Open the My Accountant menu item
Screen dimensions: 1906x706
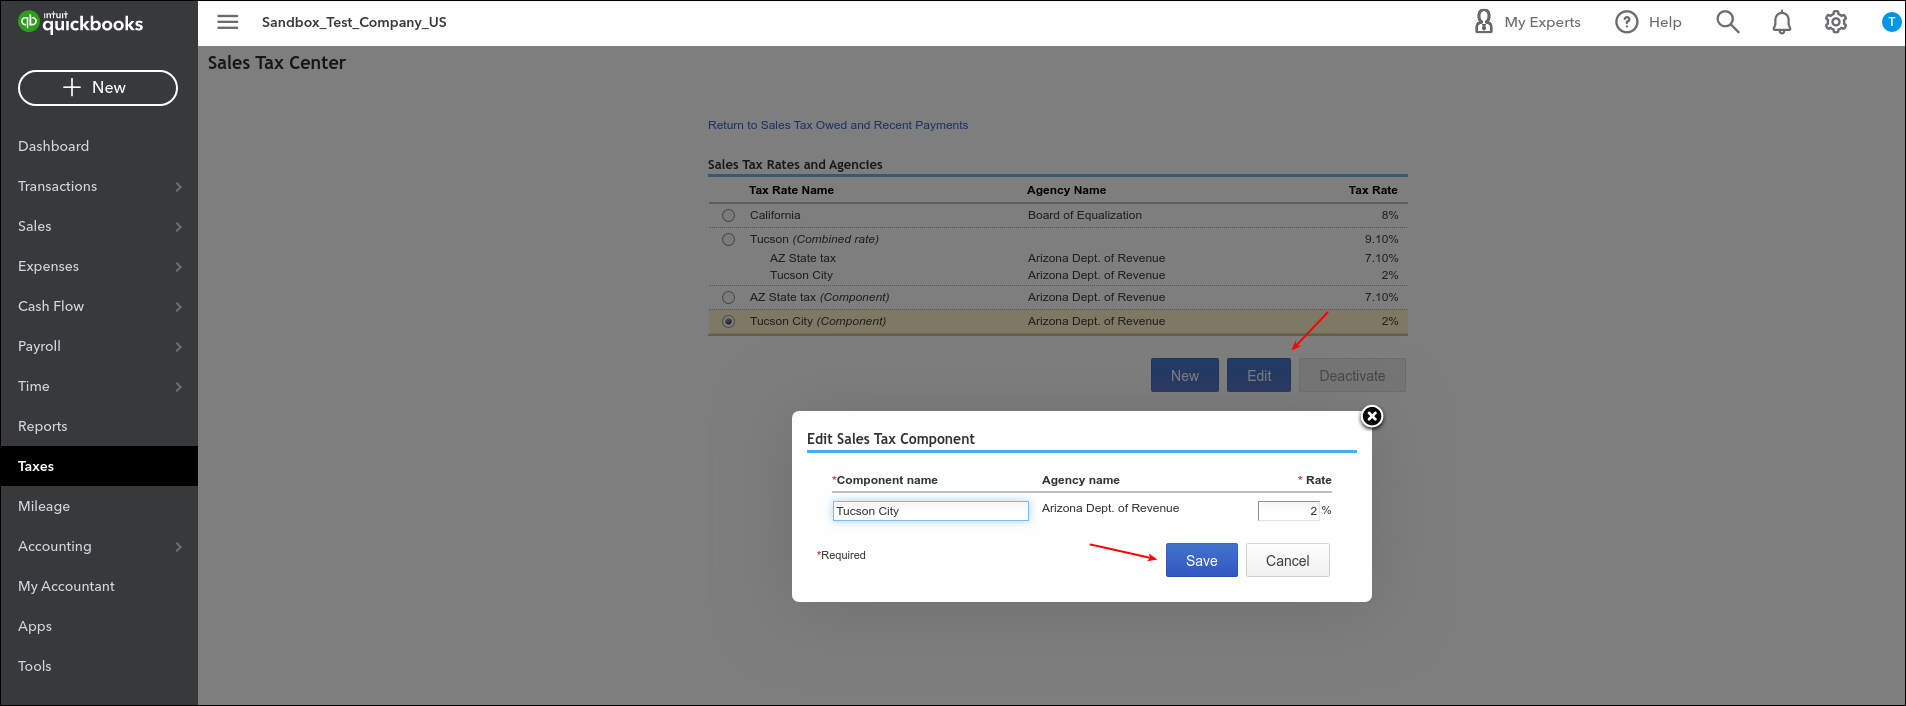tap(99, 586)
